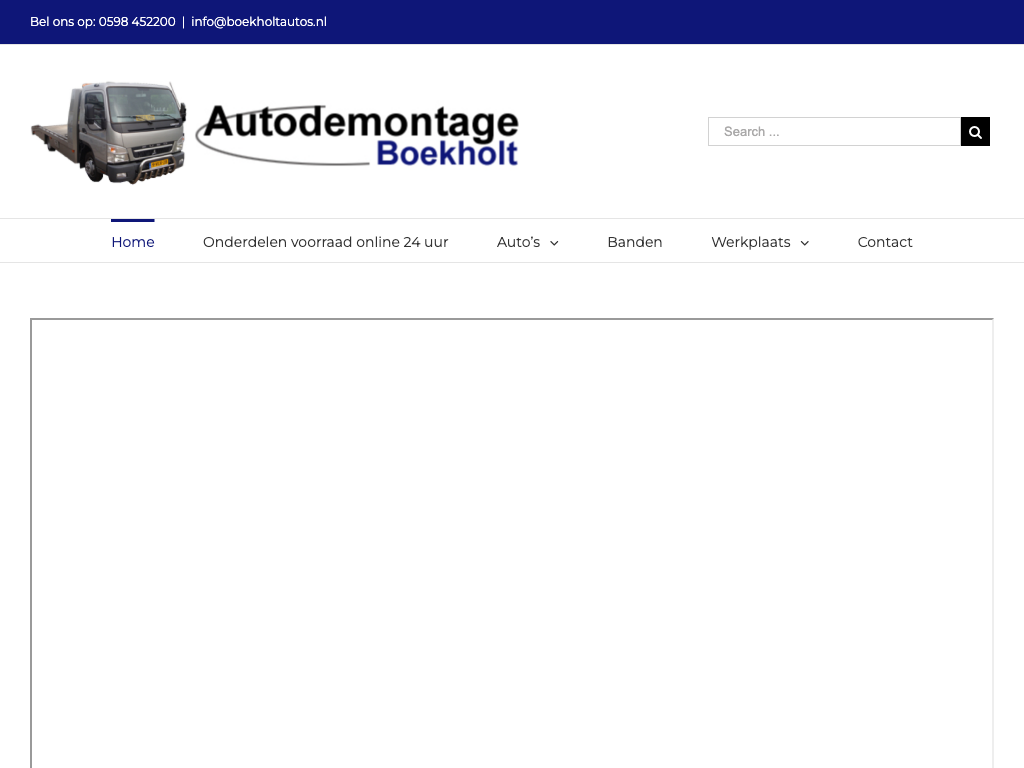Expand the Werkplaats submenu arrow
The width and height of the screenshot is (1024, 768).
pyautogui.click(x=804, y=243)
